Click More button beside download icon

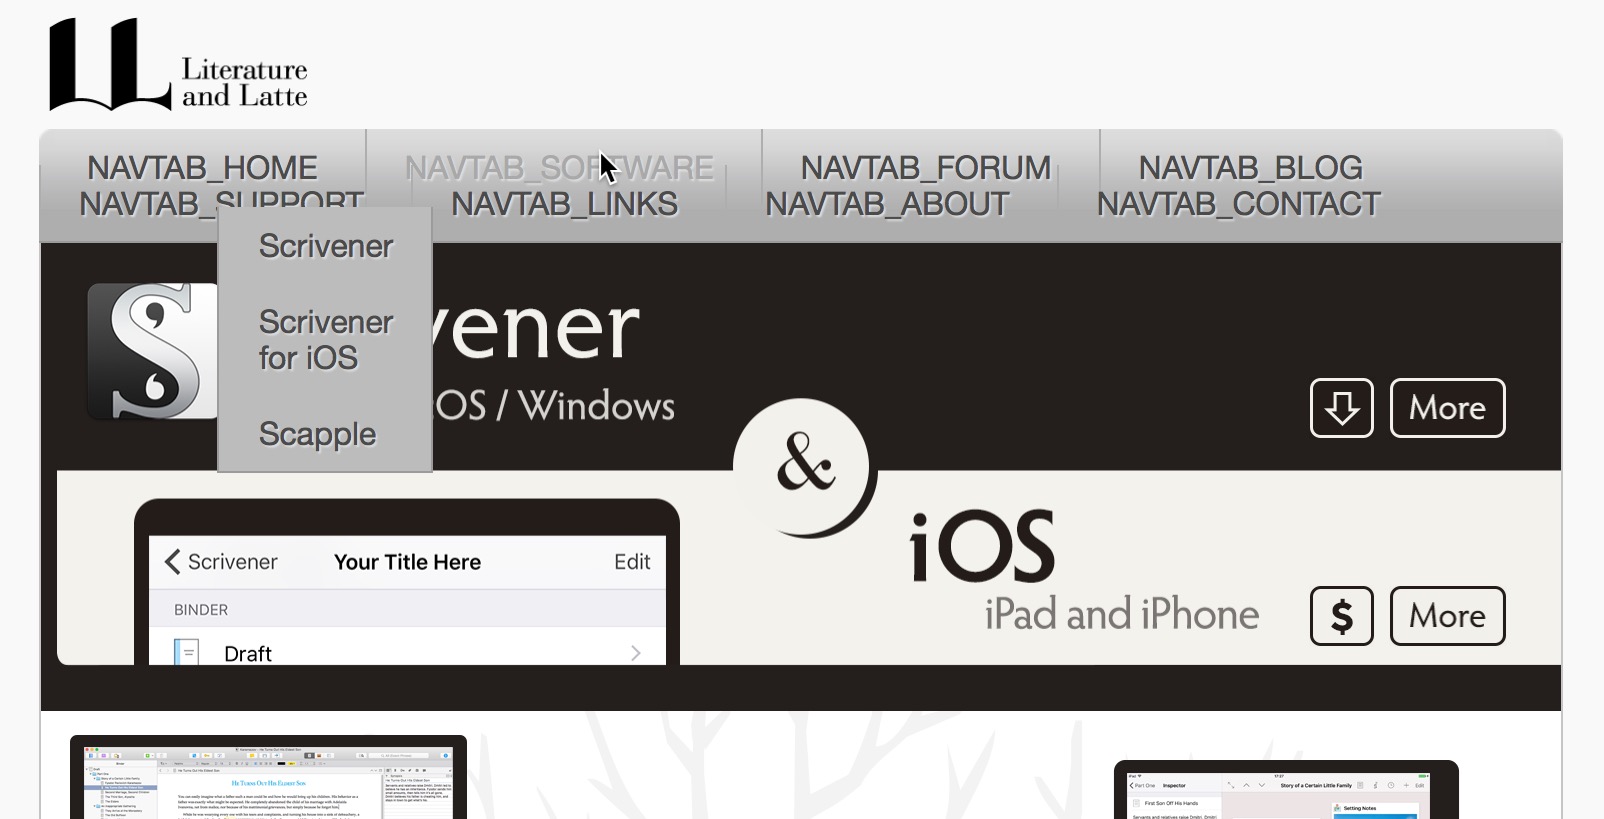click(x=1447, y=408)
